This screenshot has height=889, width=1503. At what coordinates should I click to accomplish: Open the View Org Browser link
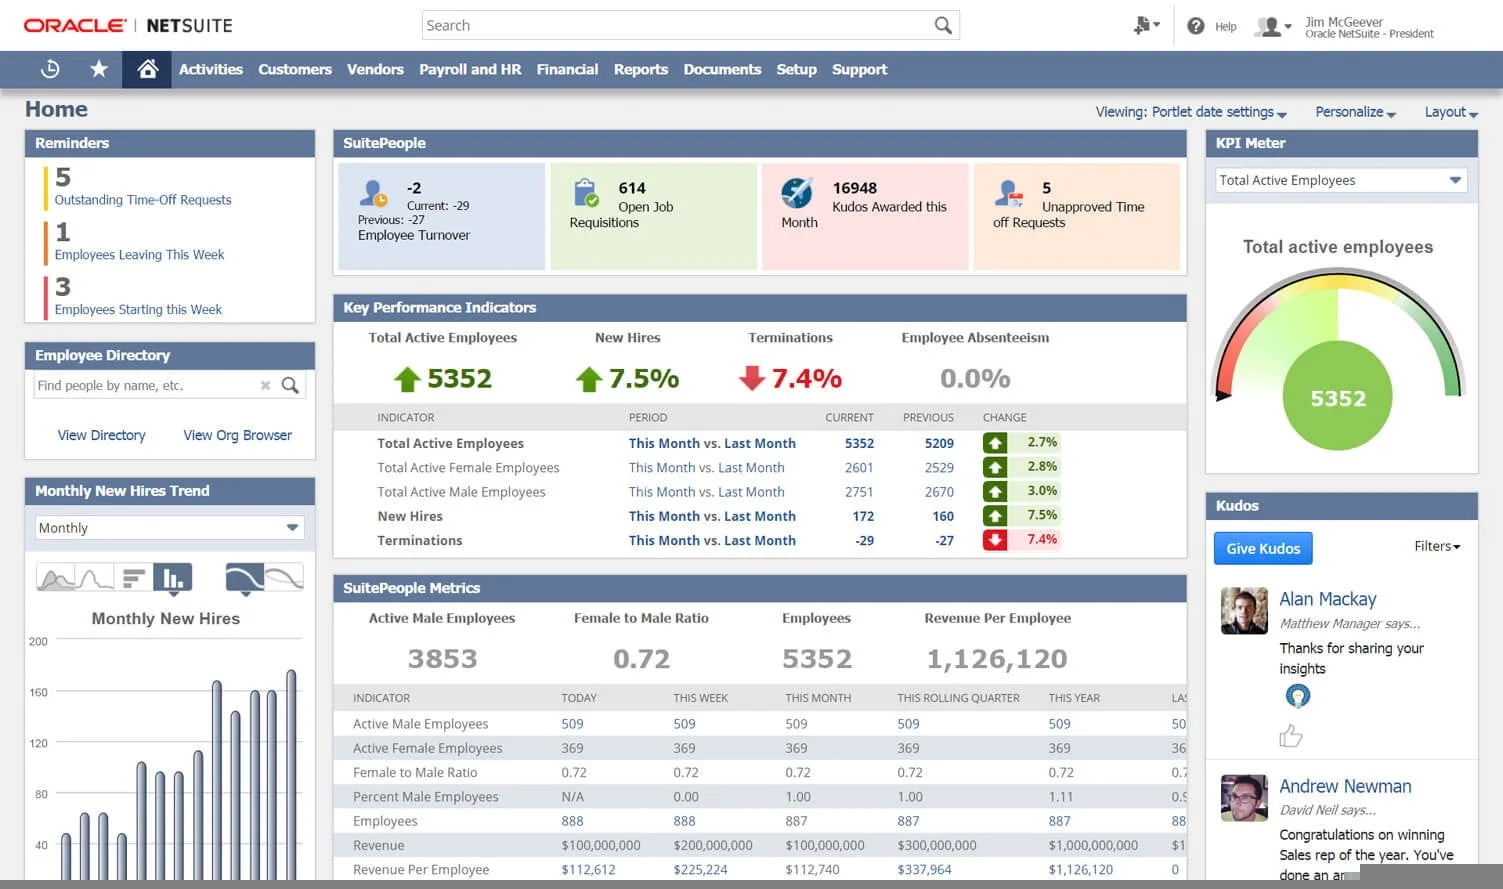237,435
